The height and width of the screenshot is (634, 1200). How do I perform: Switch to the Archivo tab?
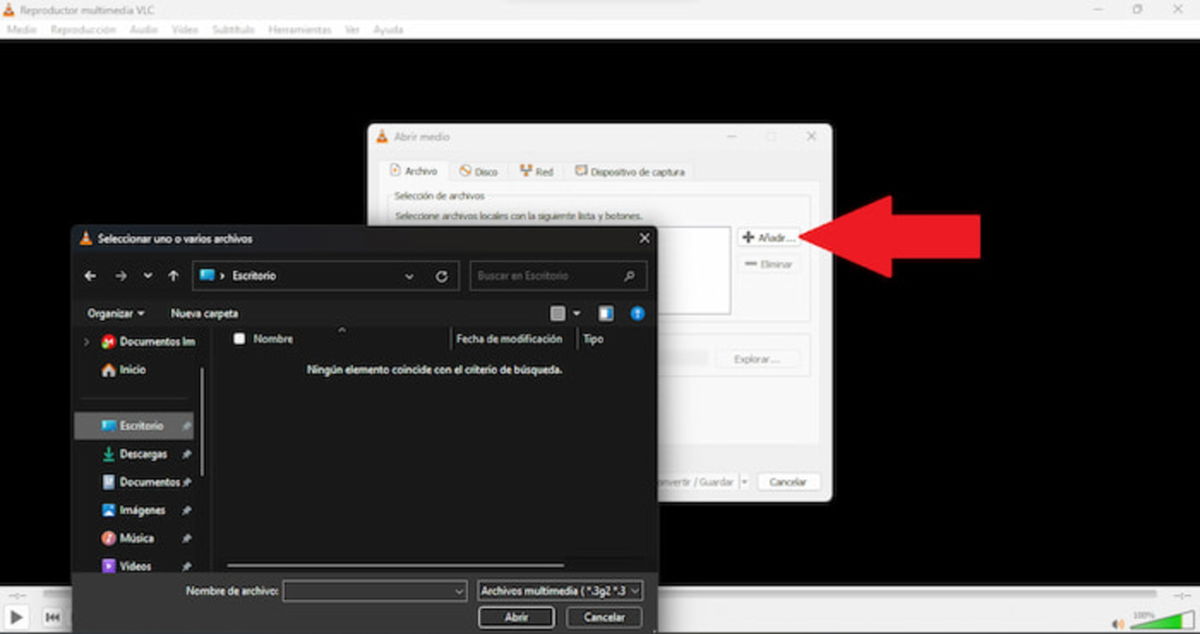413,171
